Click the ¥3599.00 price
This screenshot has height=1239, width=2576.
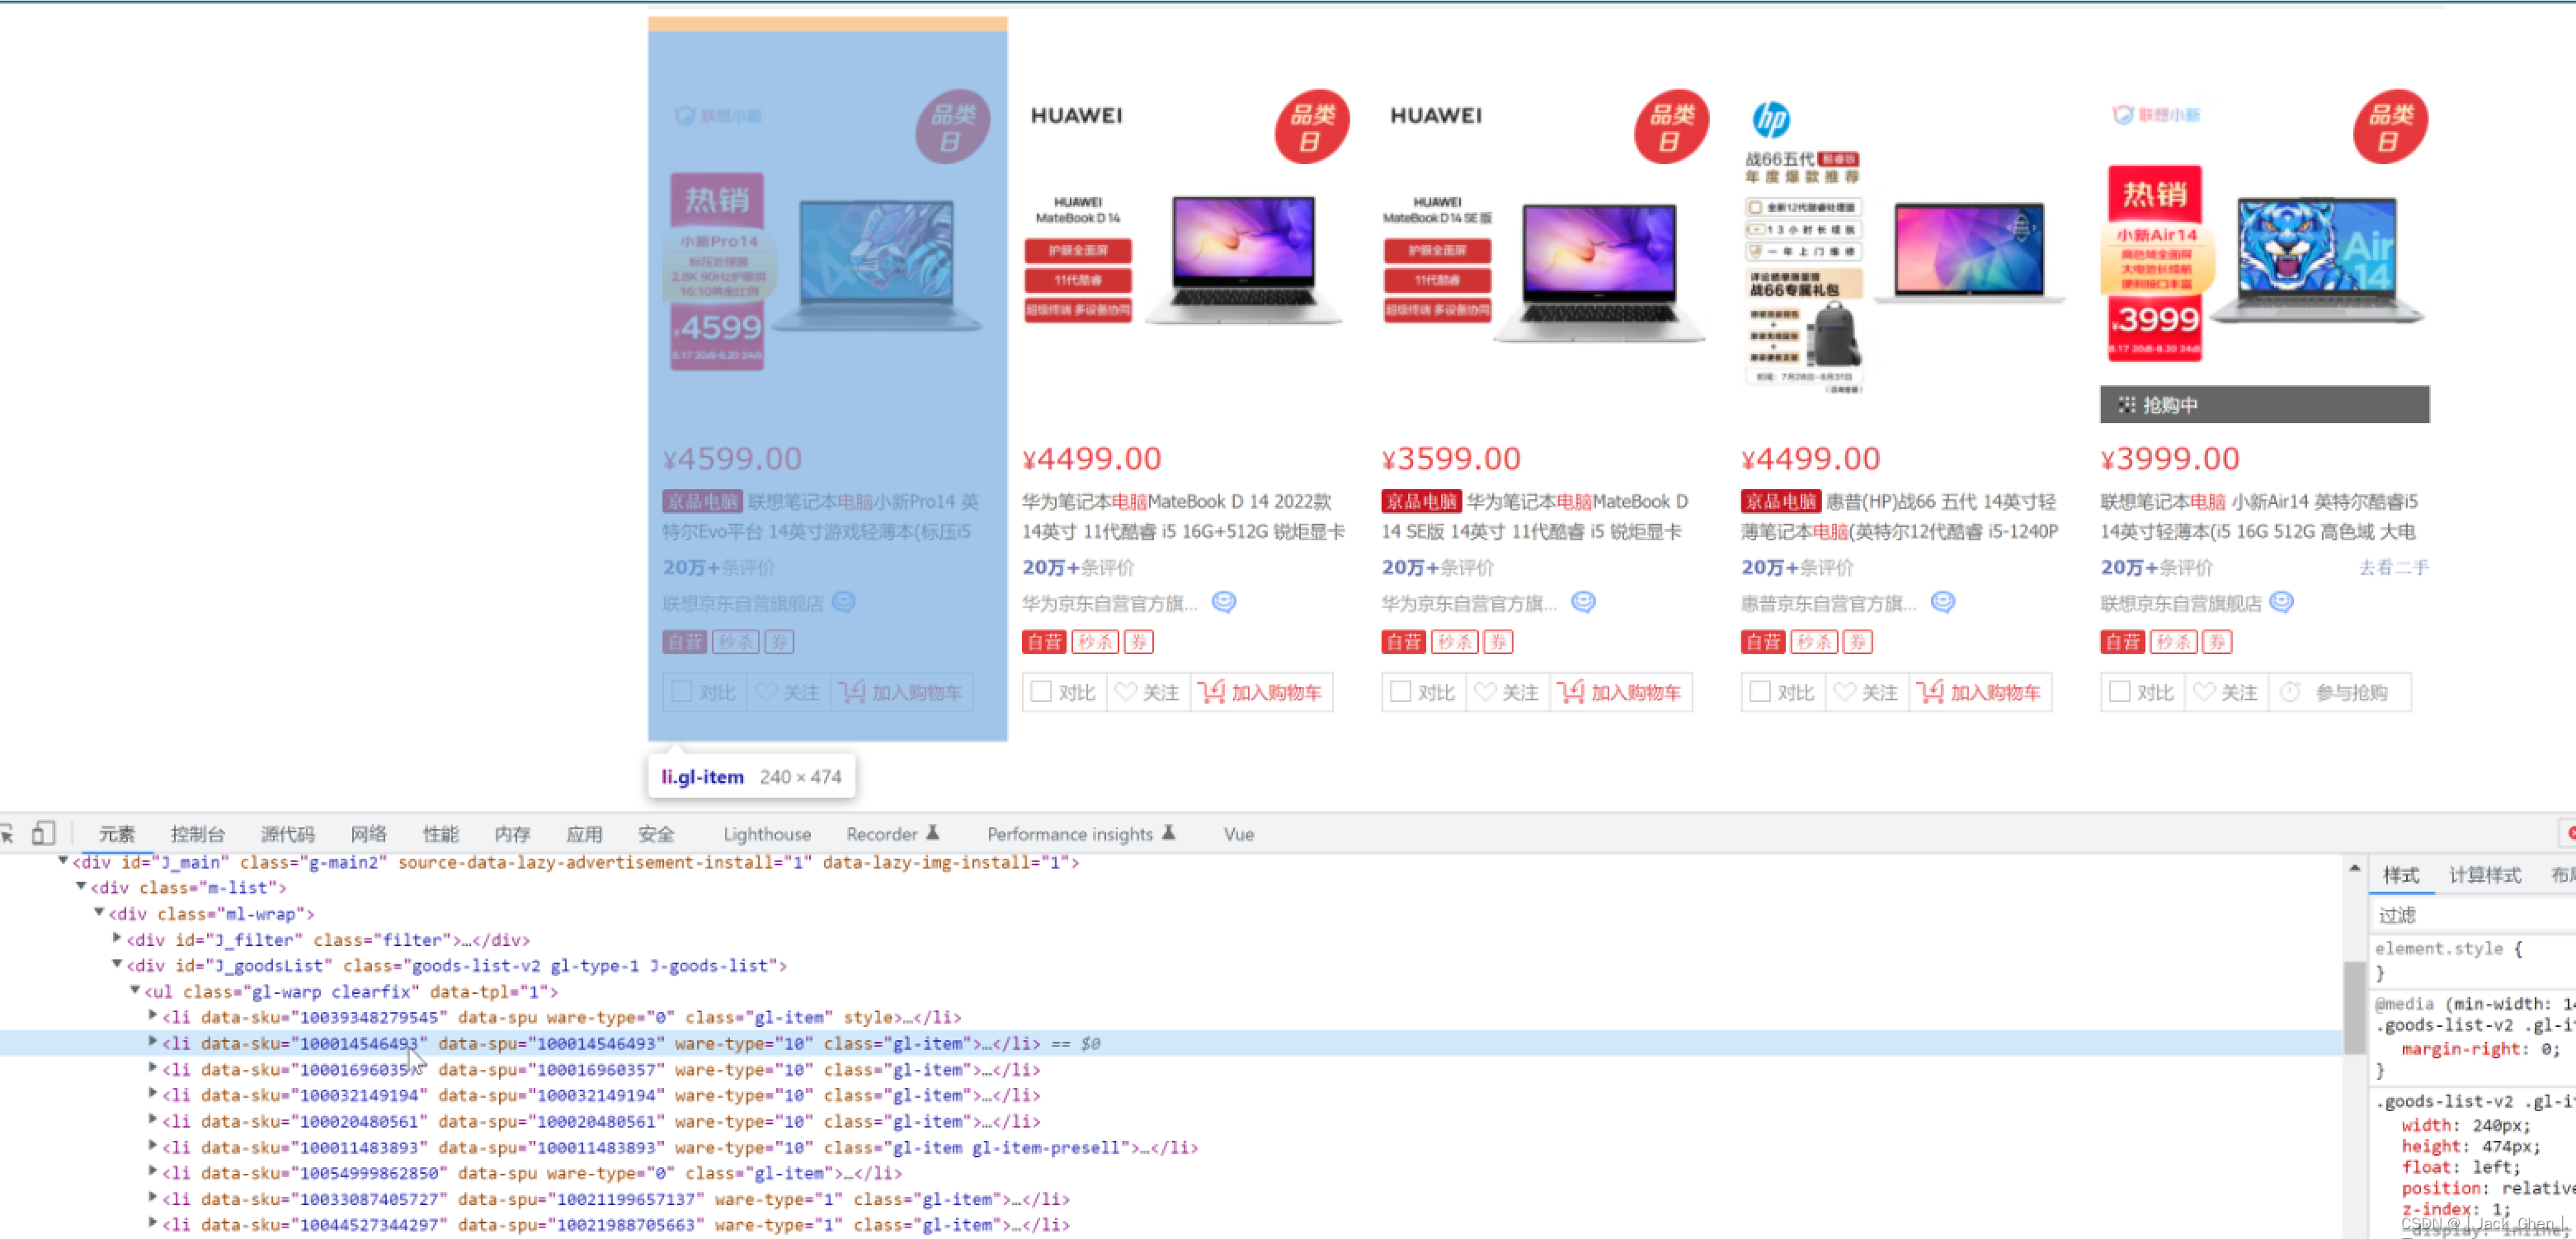tap(1451, 458)
